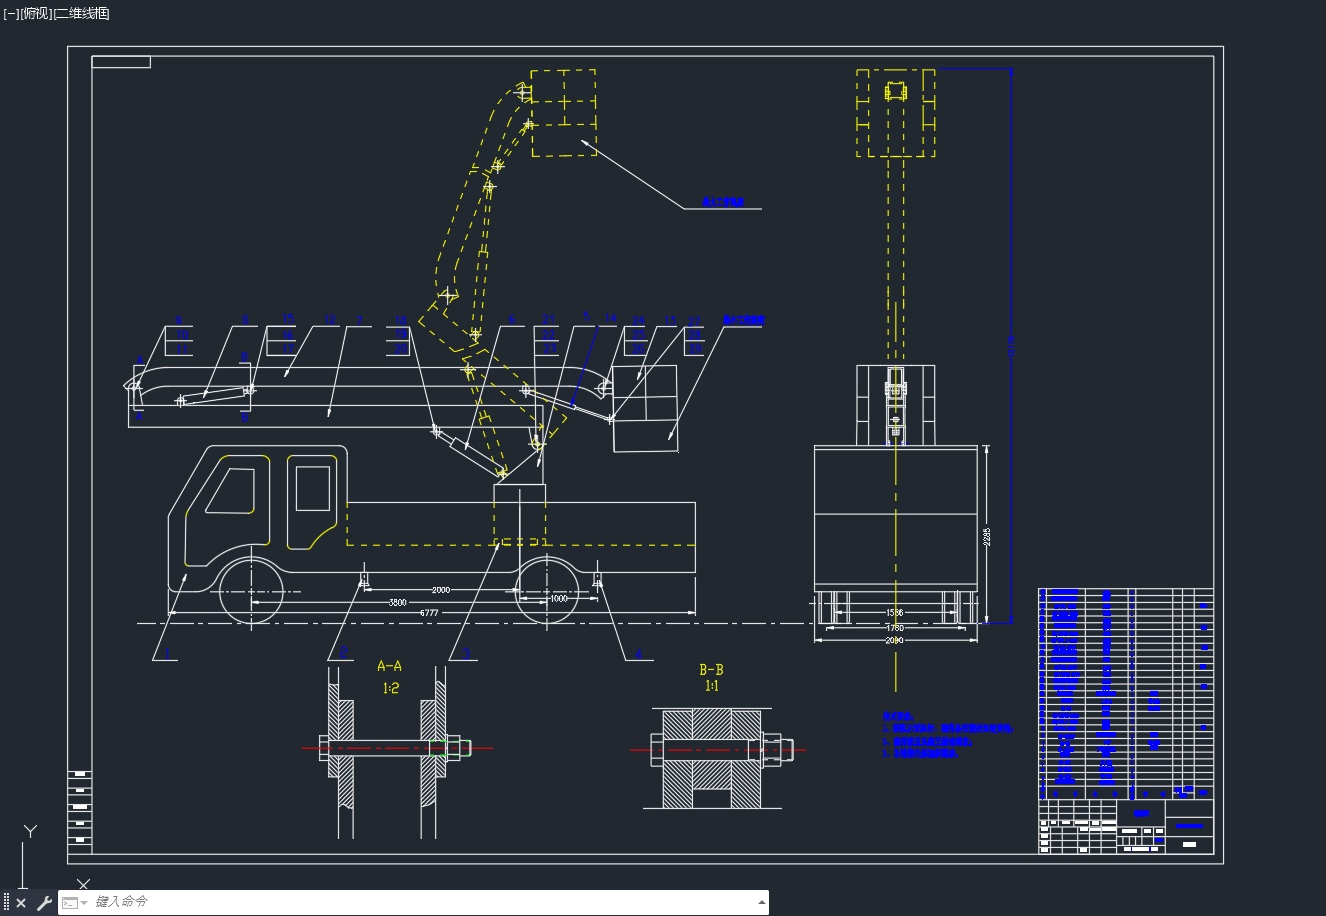Select the 2000 dimension value
Image resolution: width=1326 pixels, height=916 pixels.
[440, 590]
